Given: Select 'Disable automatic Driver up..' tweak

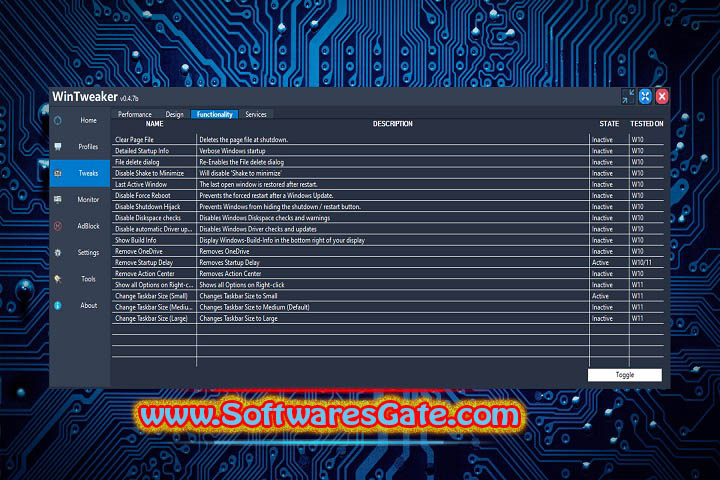Looking at the screenshot, I should pyautogui.click(x=153, y=229).
